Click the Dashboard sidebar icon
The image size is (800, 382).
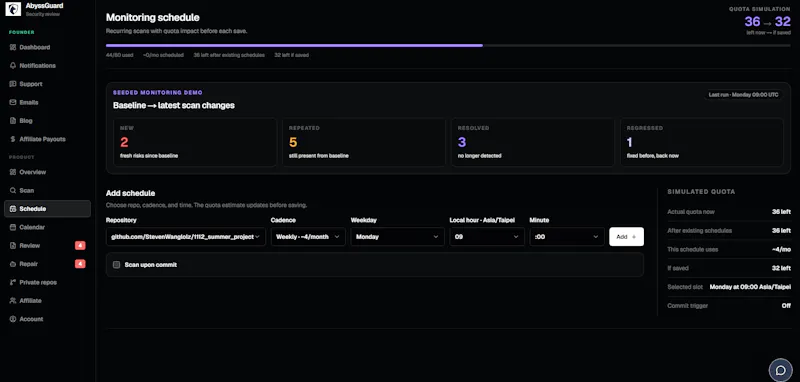pyautogui.click(x=13, y=47)
